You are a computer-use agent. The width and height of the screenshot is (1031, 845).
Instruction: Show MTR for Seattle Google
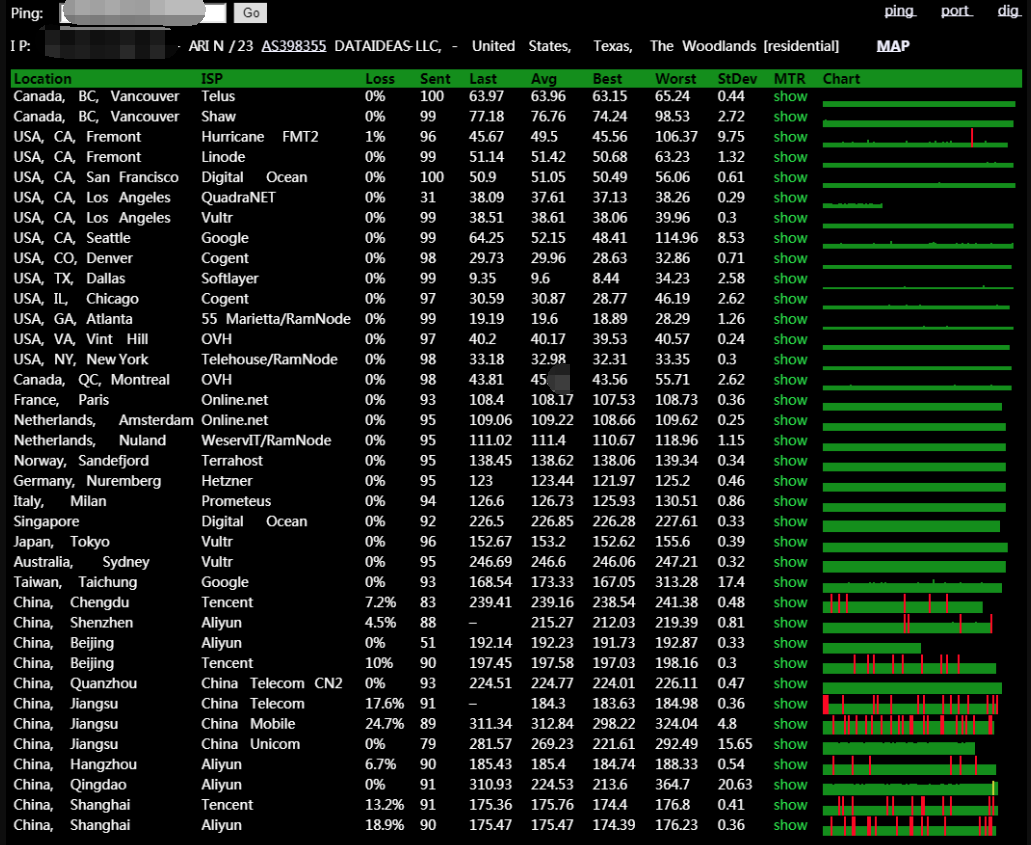click(790, 239)
